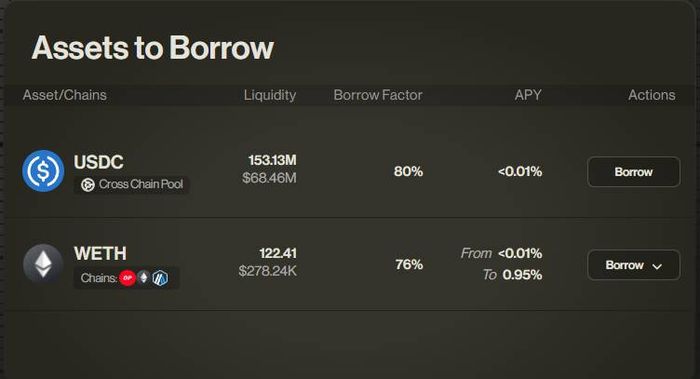Click the Cross Chain Pool badge
Screen dimensions: 700x379
pos(132,184)
